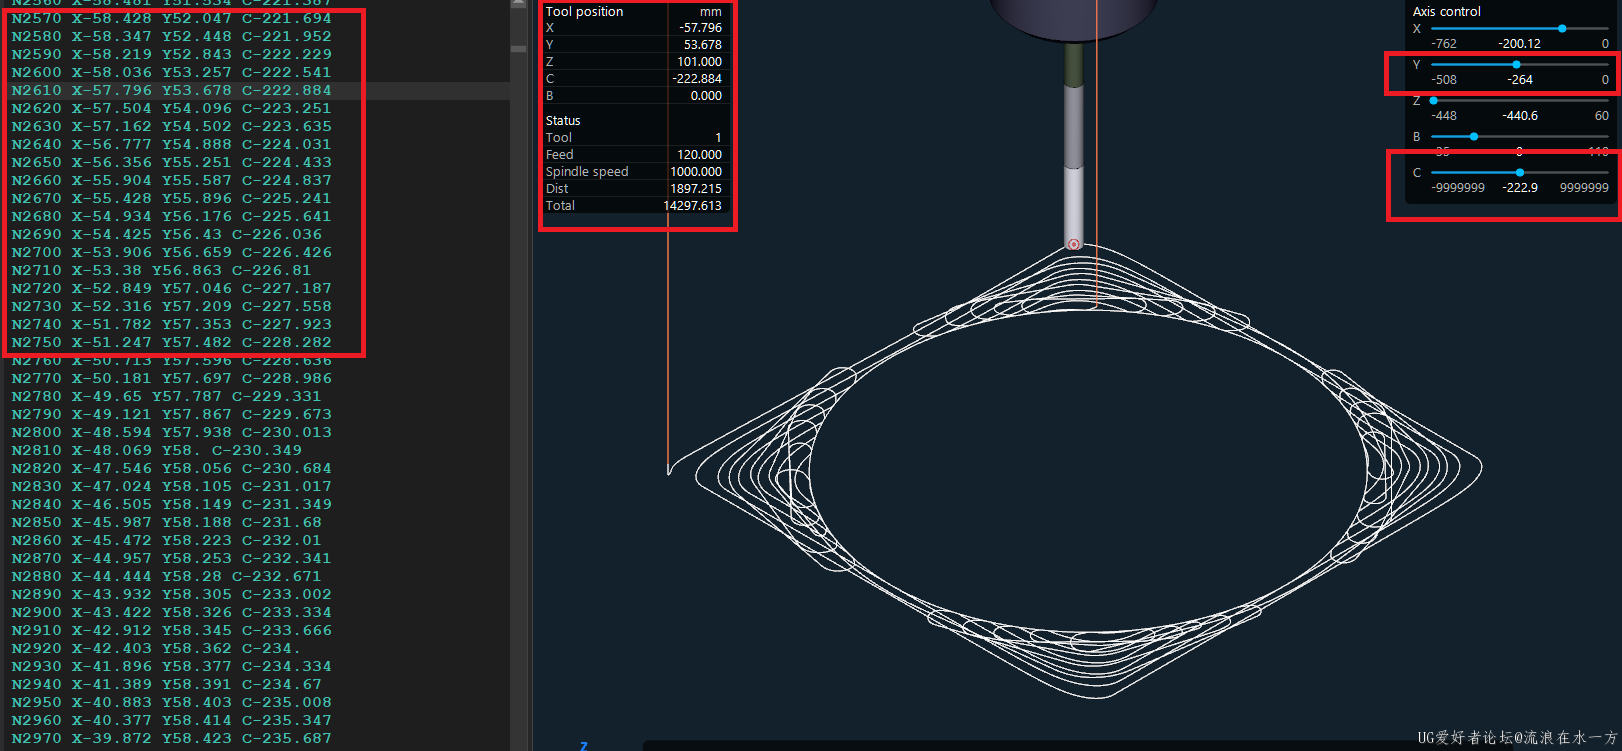Screen dimensions: 1622x751
Task: Select code line N2950 X-40.883 Y58.403
Action: (171, 702)
